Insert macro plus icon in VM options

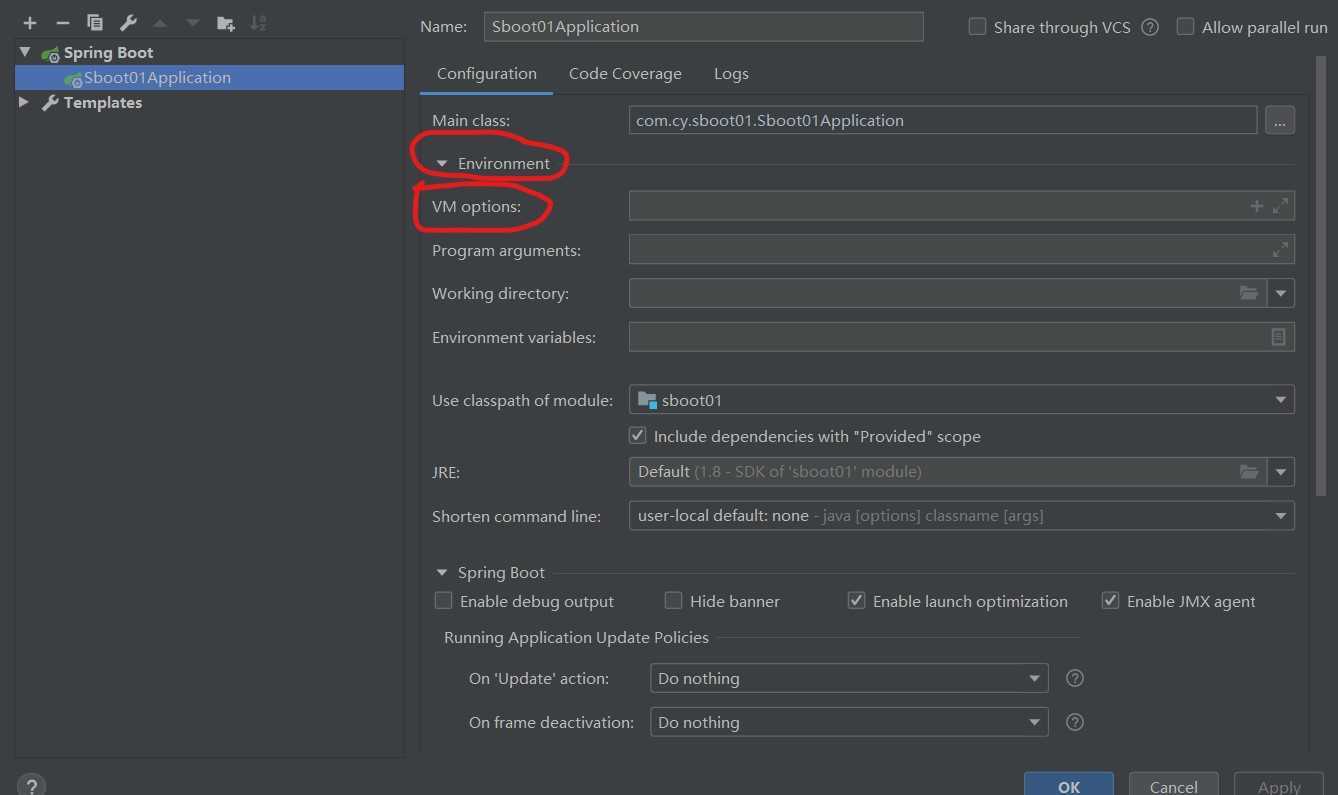(1257, 206)
